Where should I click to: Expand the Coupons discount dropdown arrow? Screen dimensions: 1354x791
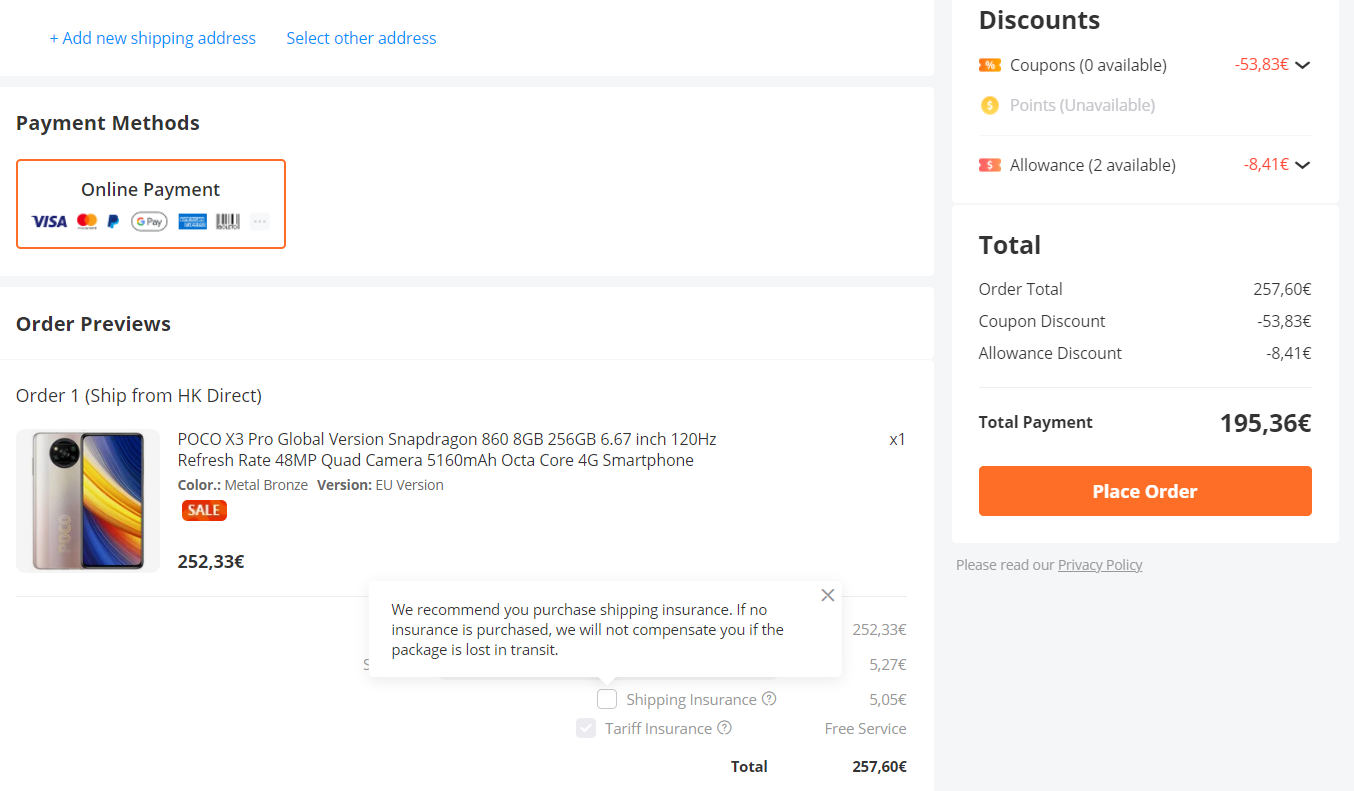pyautogui.click(x=1302, y=65)
